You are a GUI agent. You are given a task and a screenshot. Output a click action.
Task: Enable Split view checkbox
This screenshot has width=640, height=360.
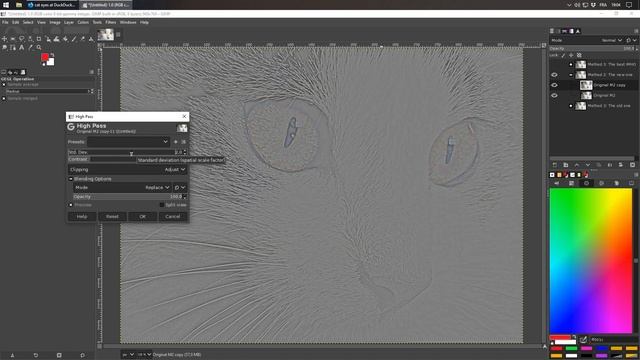[162, 205]
